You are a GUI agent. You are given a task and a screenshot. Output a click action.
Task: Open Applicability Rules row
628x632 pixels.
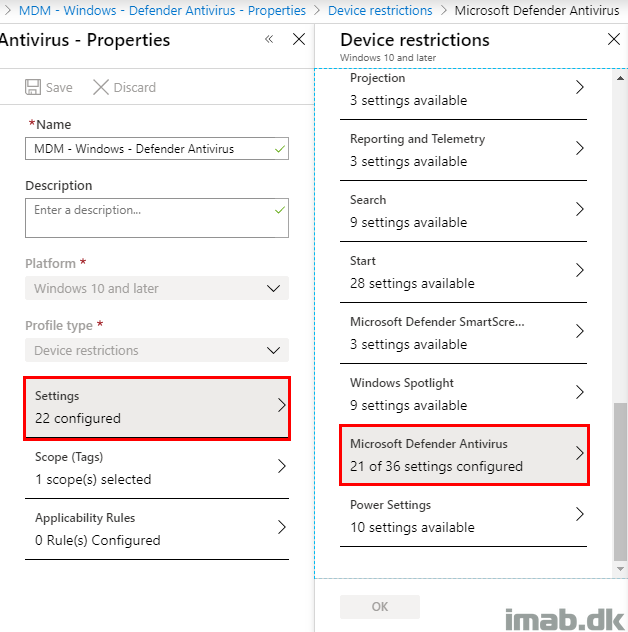coord(157,529)
